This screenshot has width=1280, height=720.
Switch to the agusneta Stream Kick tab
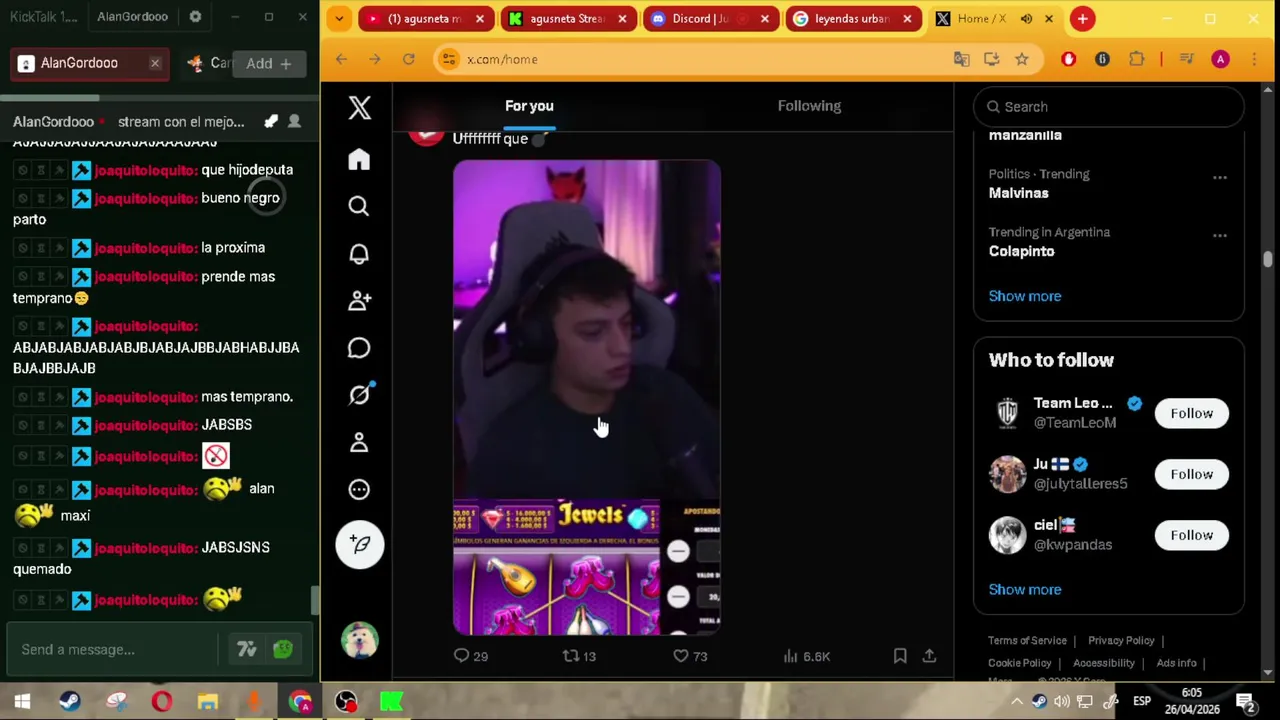(568, 19)
